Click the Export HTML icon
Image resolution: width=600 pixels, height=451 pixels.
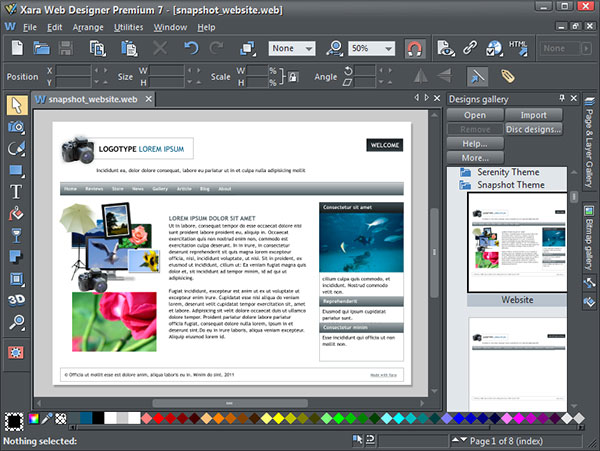click(x=518, y=48)
